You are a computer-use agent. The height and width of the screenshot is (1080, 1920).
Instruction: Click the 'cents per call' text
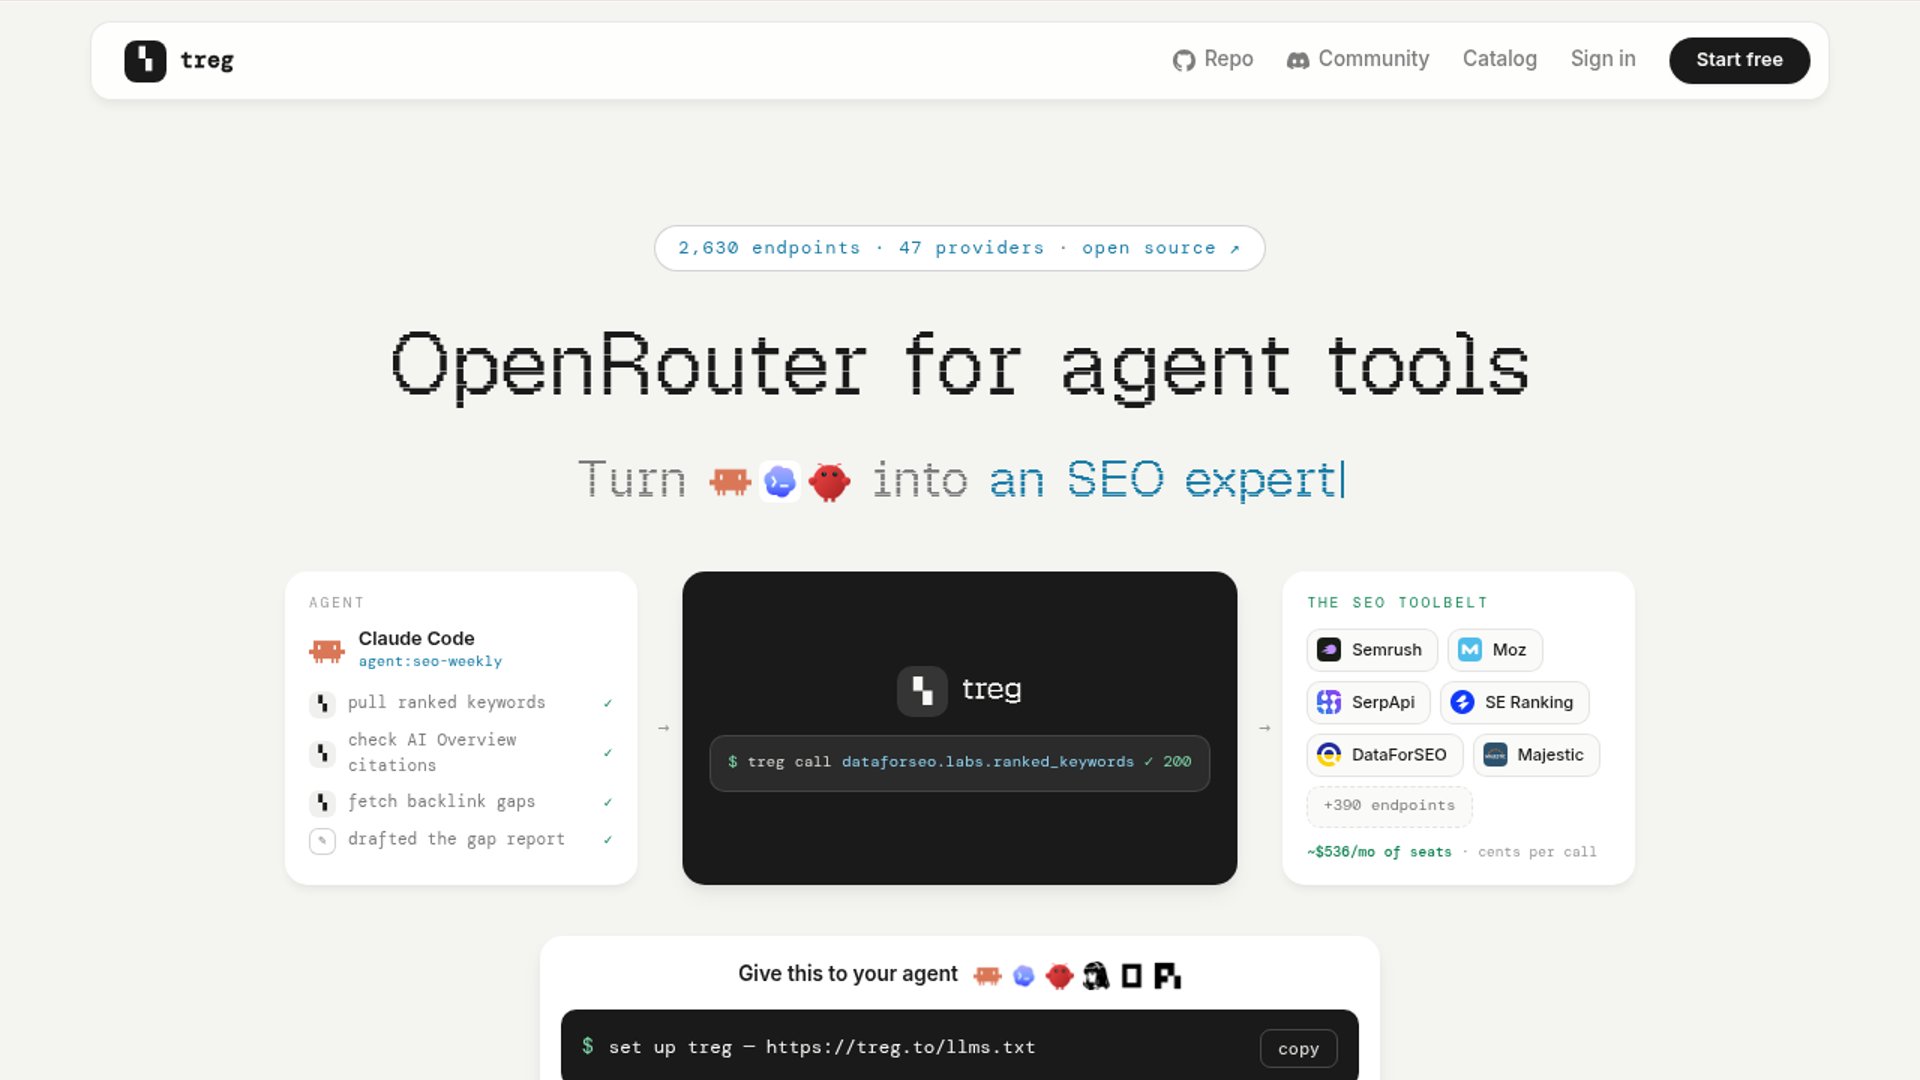tap(1537, 852)
